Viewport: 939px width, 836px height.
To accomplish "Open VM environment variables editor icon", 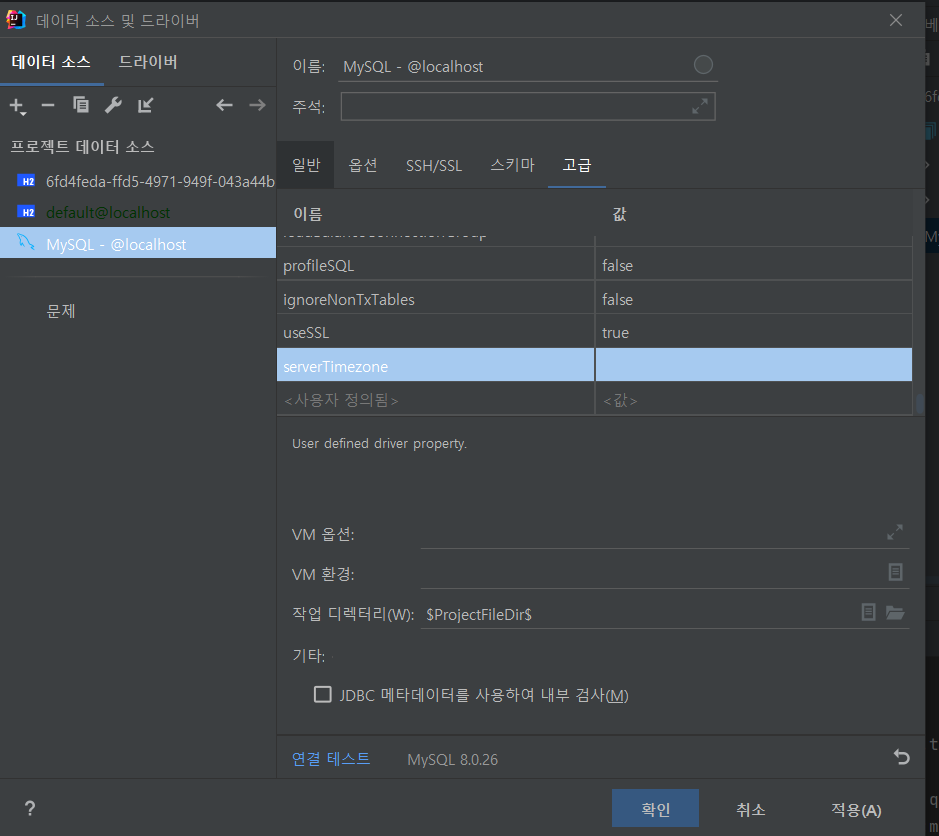I will [x=895, y=572].
